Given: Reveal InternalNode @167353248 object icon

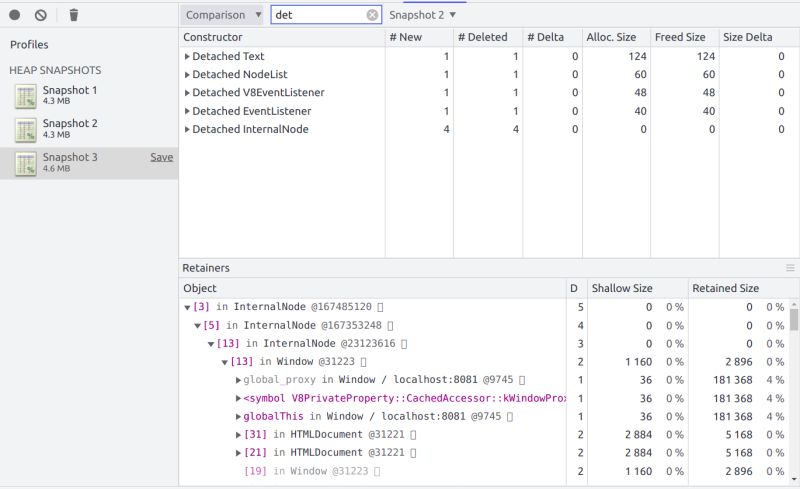Looking at the screenshot, I should click(390, 326).
